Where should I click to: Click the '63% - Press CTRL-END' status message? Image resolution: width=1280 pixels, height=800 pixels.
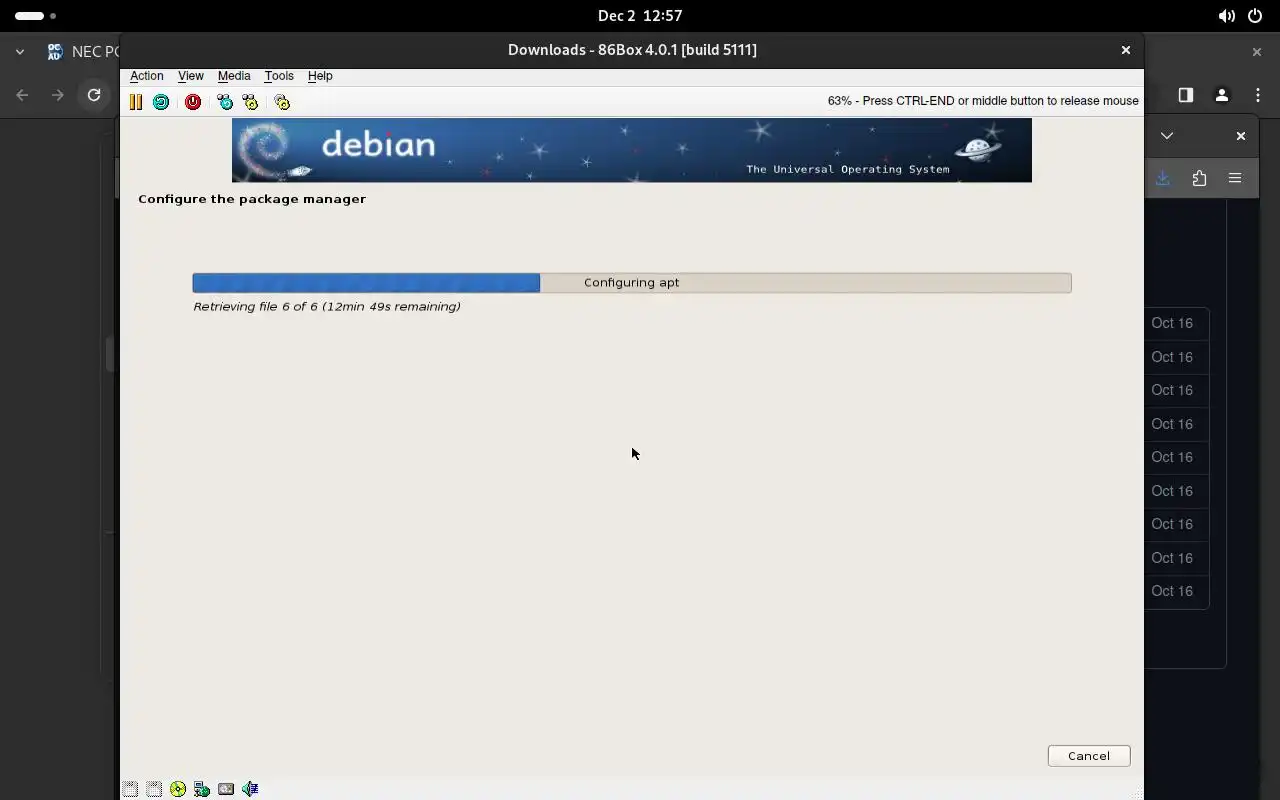(983, 101)
